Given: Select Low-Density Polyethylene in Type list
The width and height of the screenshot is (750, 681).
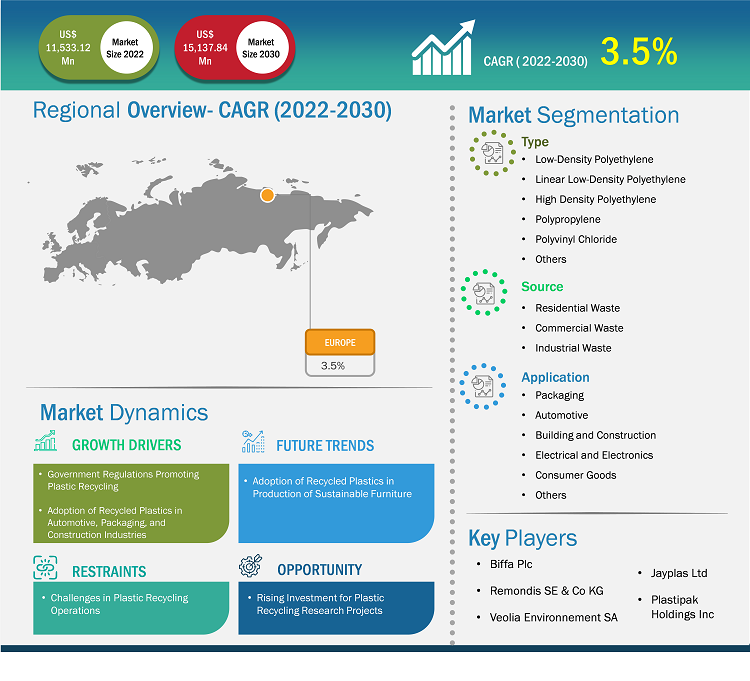Looking at the screenshot, I should (x=596, y=159).
